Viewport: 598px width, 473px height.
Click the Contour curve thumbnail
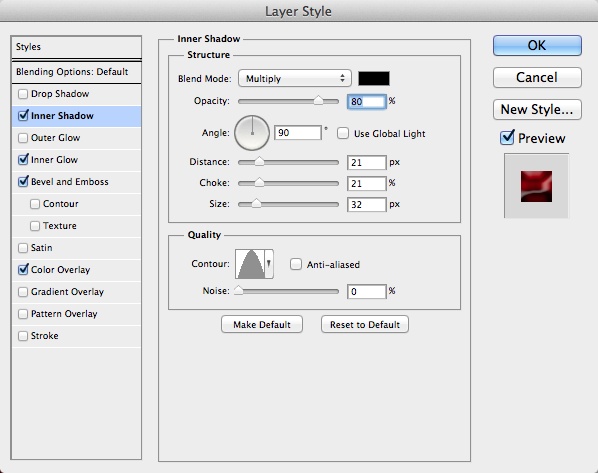point(250,264)
